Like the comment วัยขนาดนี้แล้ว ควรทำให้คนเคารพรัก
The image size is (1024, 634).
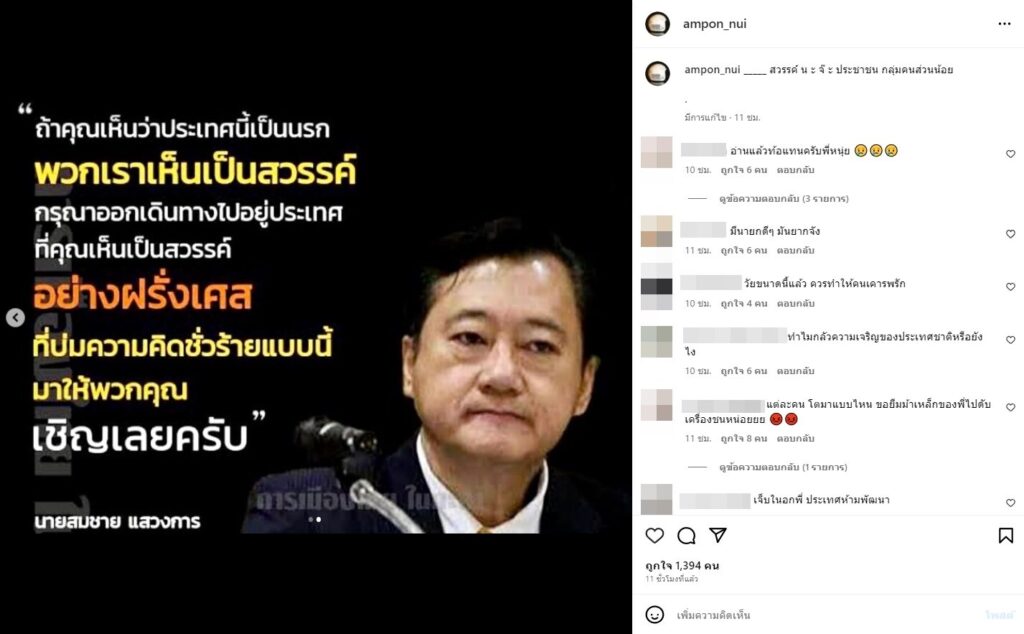(x=1010, y=287)
